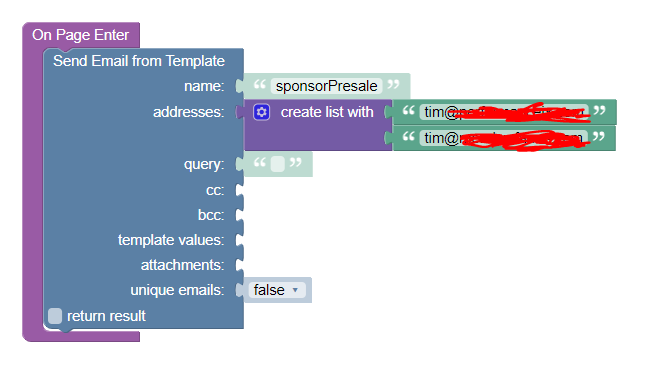The width and height of the screenshot is (649, 367).
Task: Toggle the return result checkbox
Action: (x=55, y=316)
